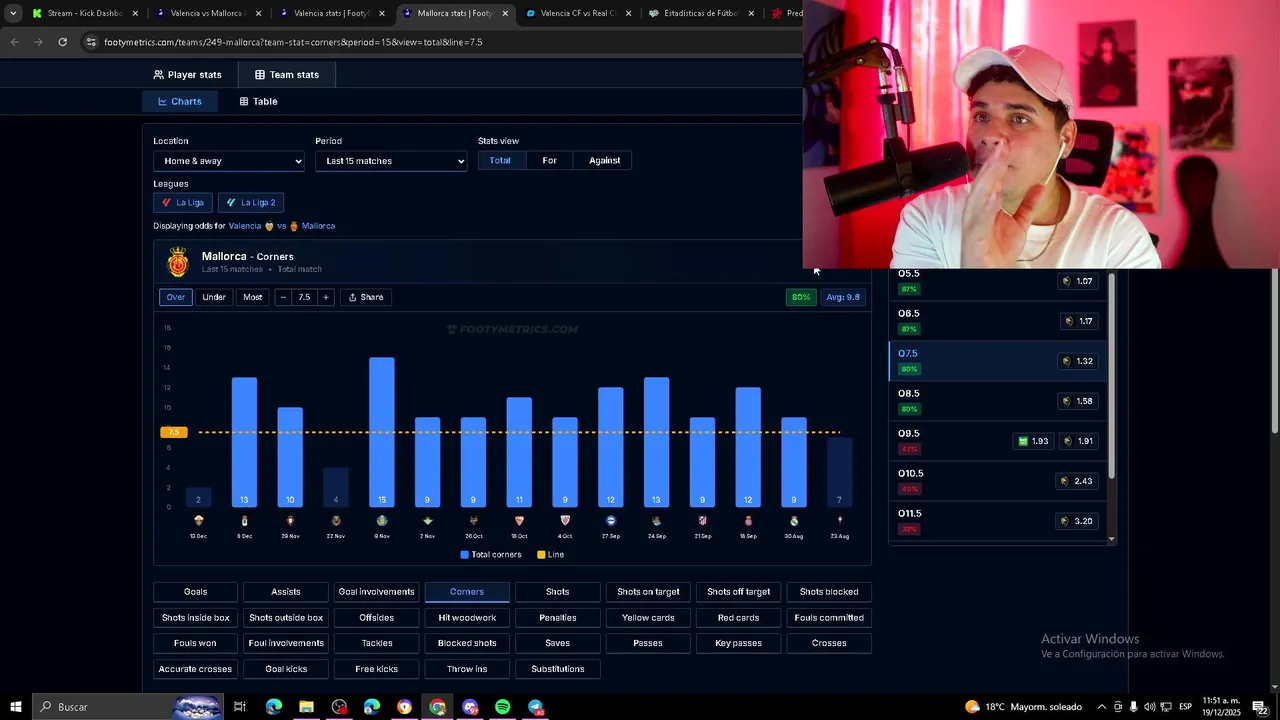Click the odds list scrollbar down arrow
Viewport: 1280px width, 720px height.
[1112, 539]
